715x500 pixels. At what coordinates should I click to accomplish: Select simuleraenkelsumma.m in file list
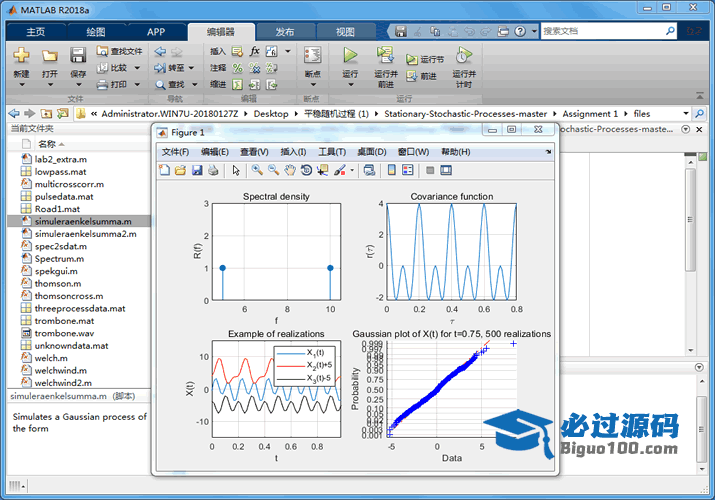79,222
